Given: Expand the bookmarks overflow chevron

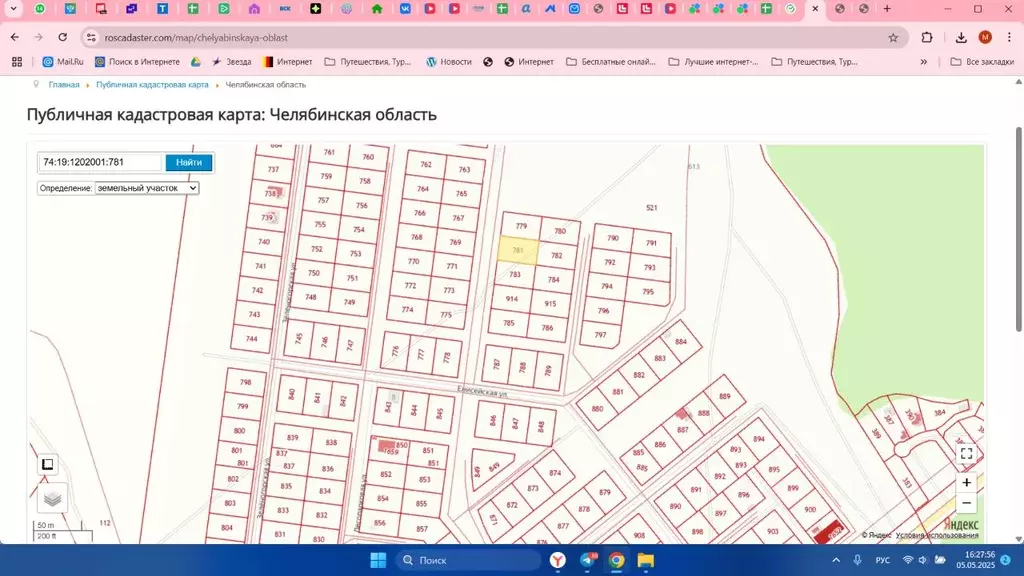Looking at the screenshot, I should pyautogui.click(x=923, y=61).
